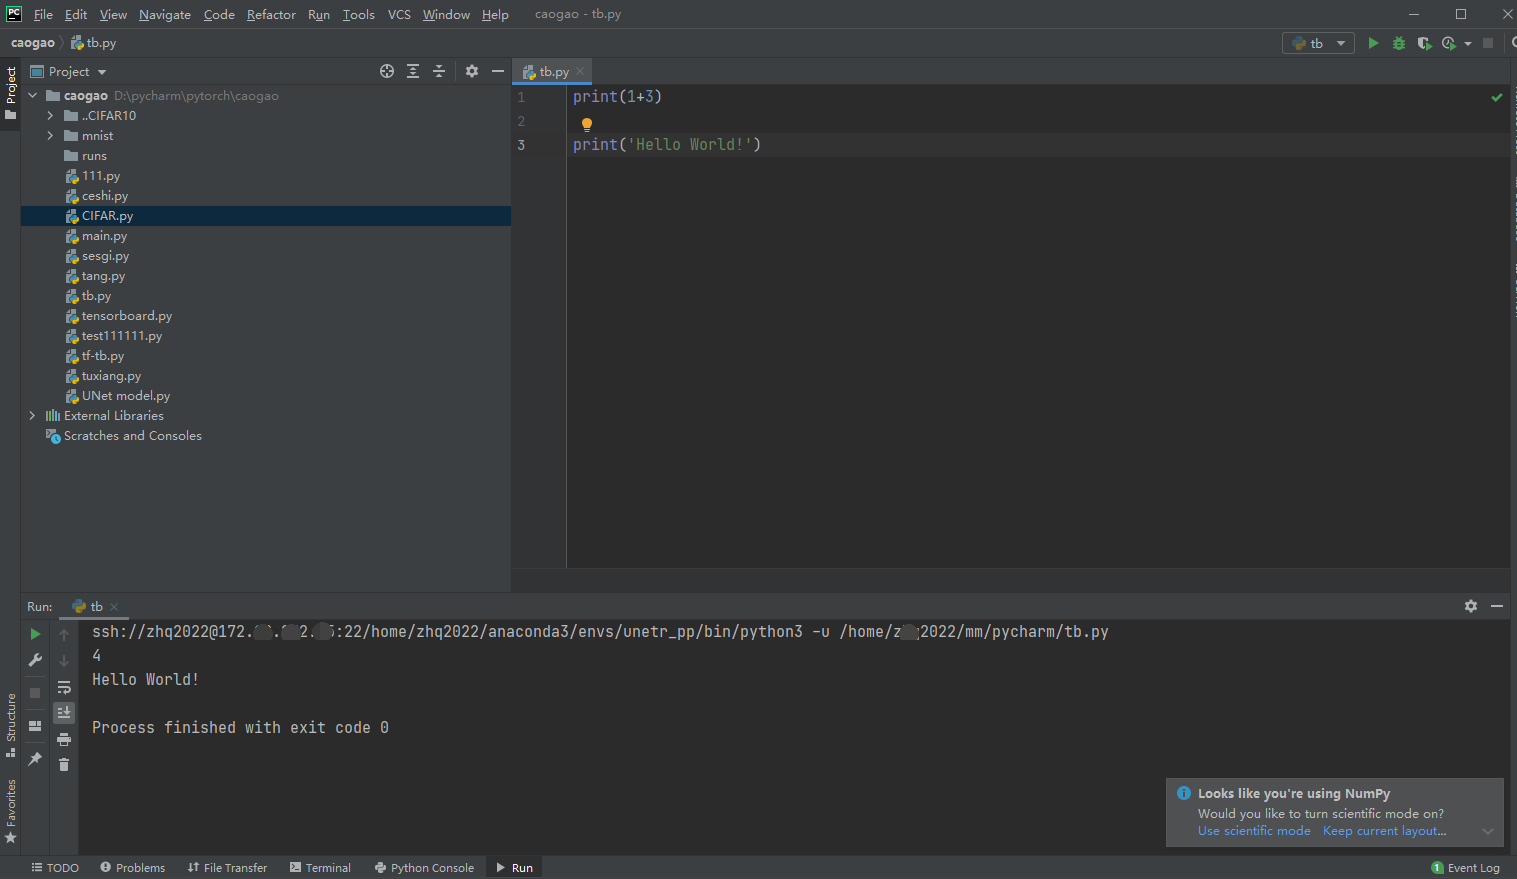Open run configuration wrench in Run panel

click(35, 660)
